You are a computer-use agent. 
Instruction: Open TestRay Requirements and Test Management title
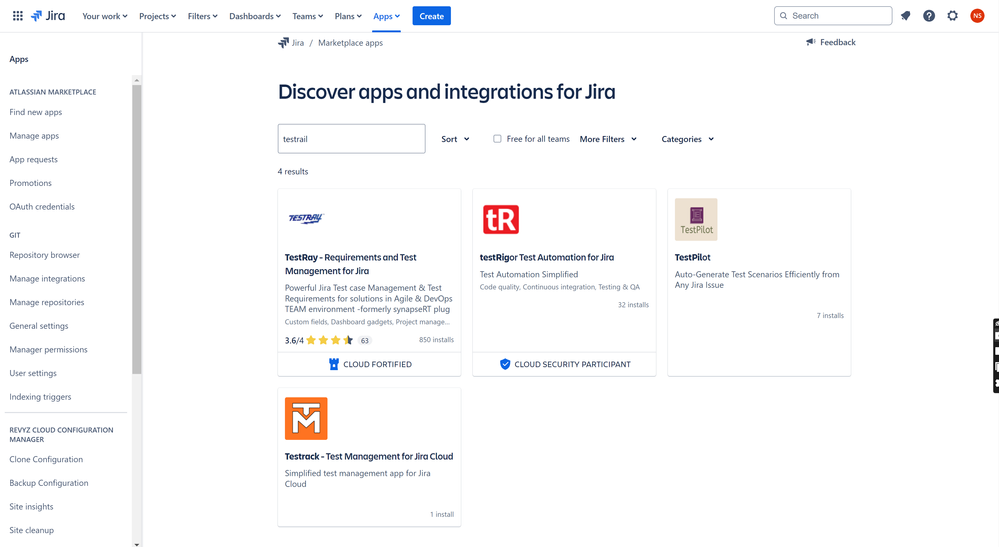350,264
